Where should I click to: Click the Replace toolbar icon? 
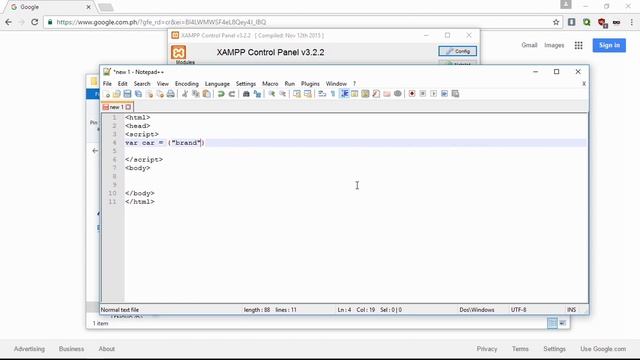[x=257, y=94]
